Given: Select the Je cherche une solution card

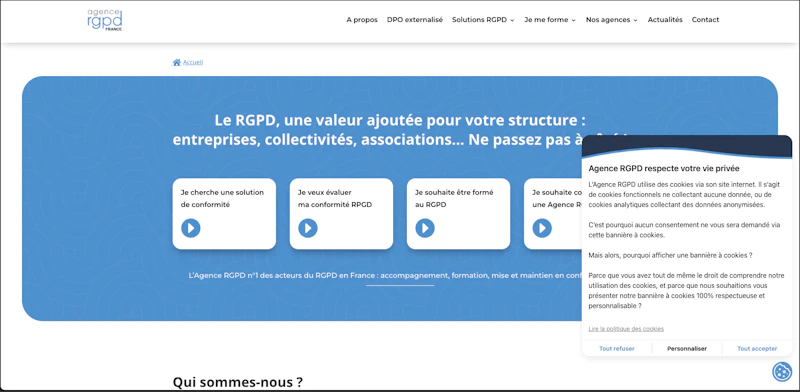Looking at the screenshot, I should click(224, 213).
